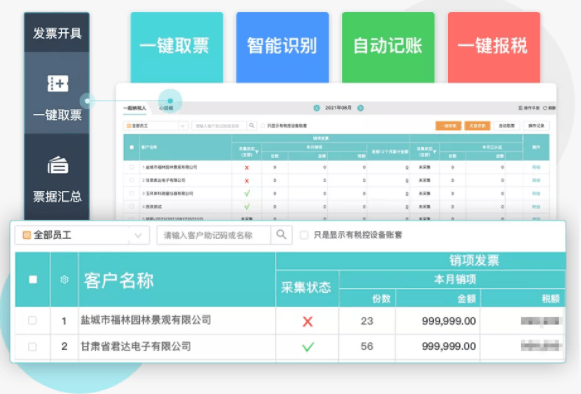Open operation link for background row 4
Viewport: 581px width, 394px height.
[536, 206]
